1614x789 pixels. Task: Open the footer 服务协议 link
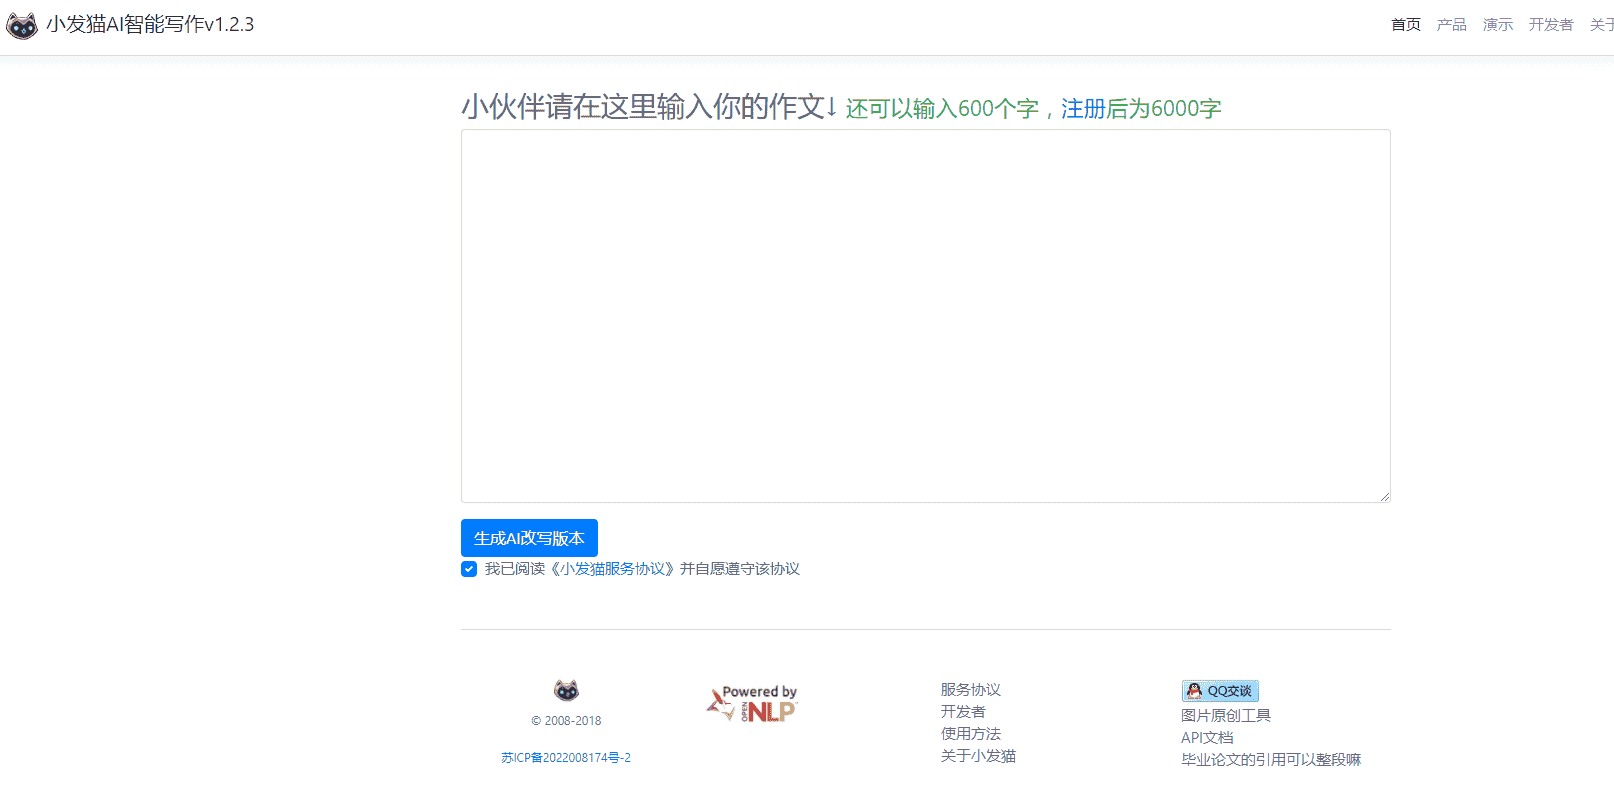[970, 690]
